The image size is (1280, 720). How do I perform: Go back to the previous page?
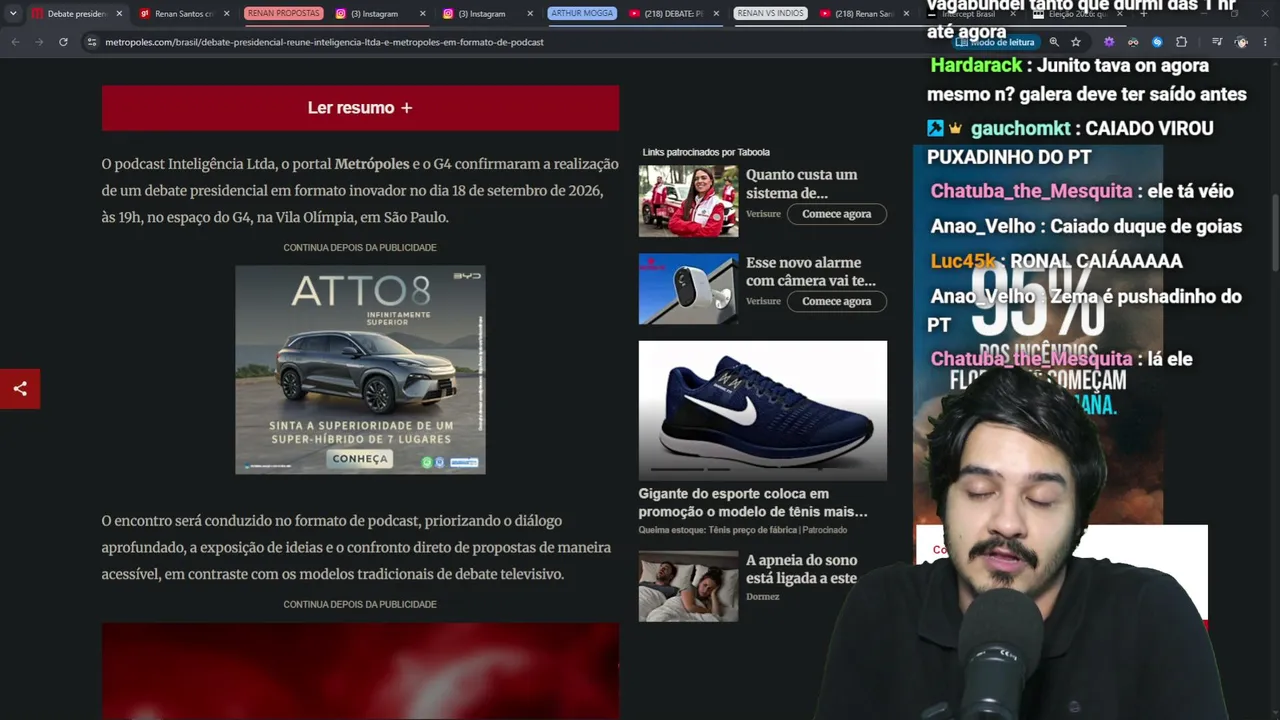point(15,42)
